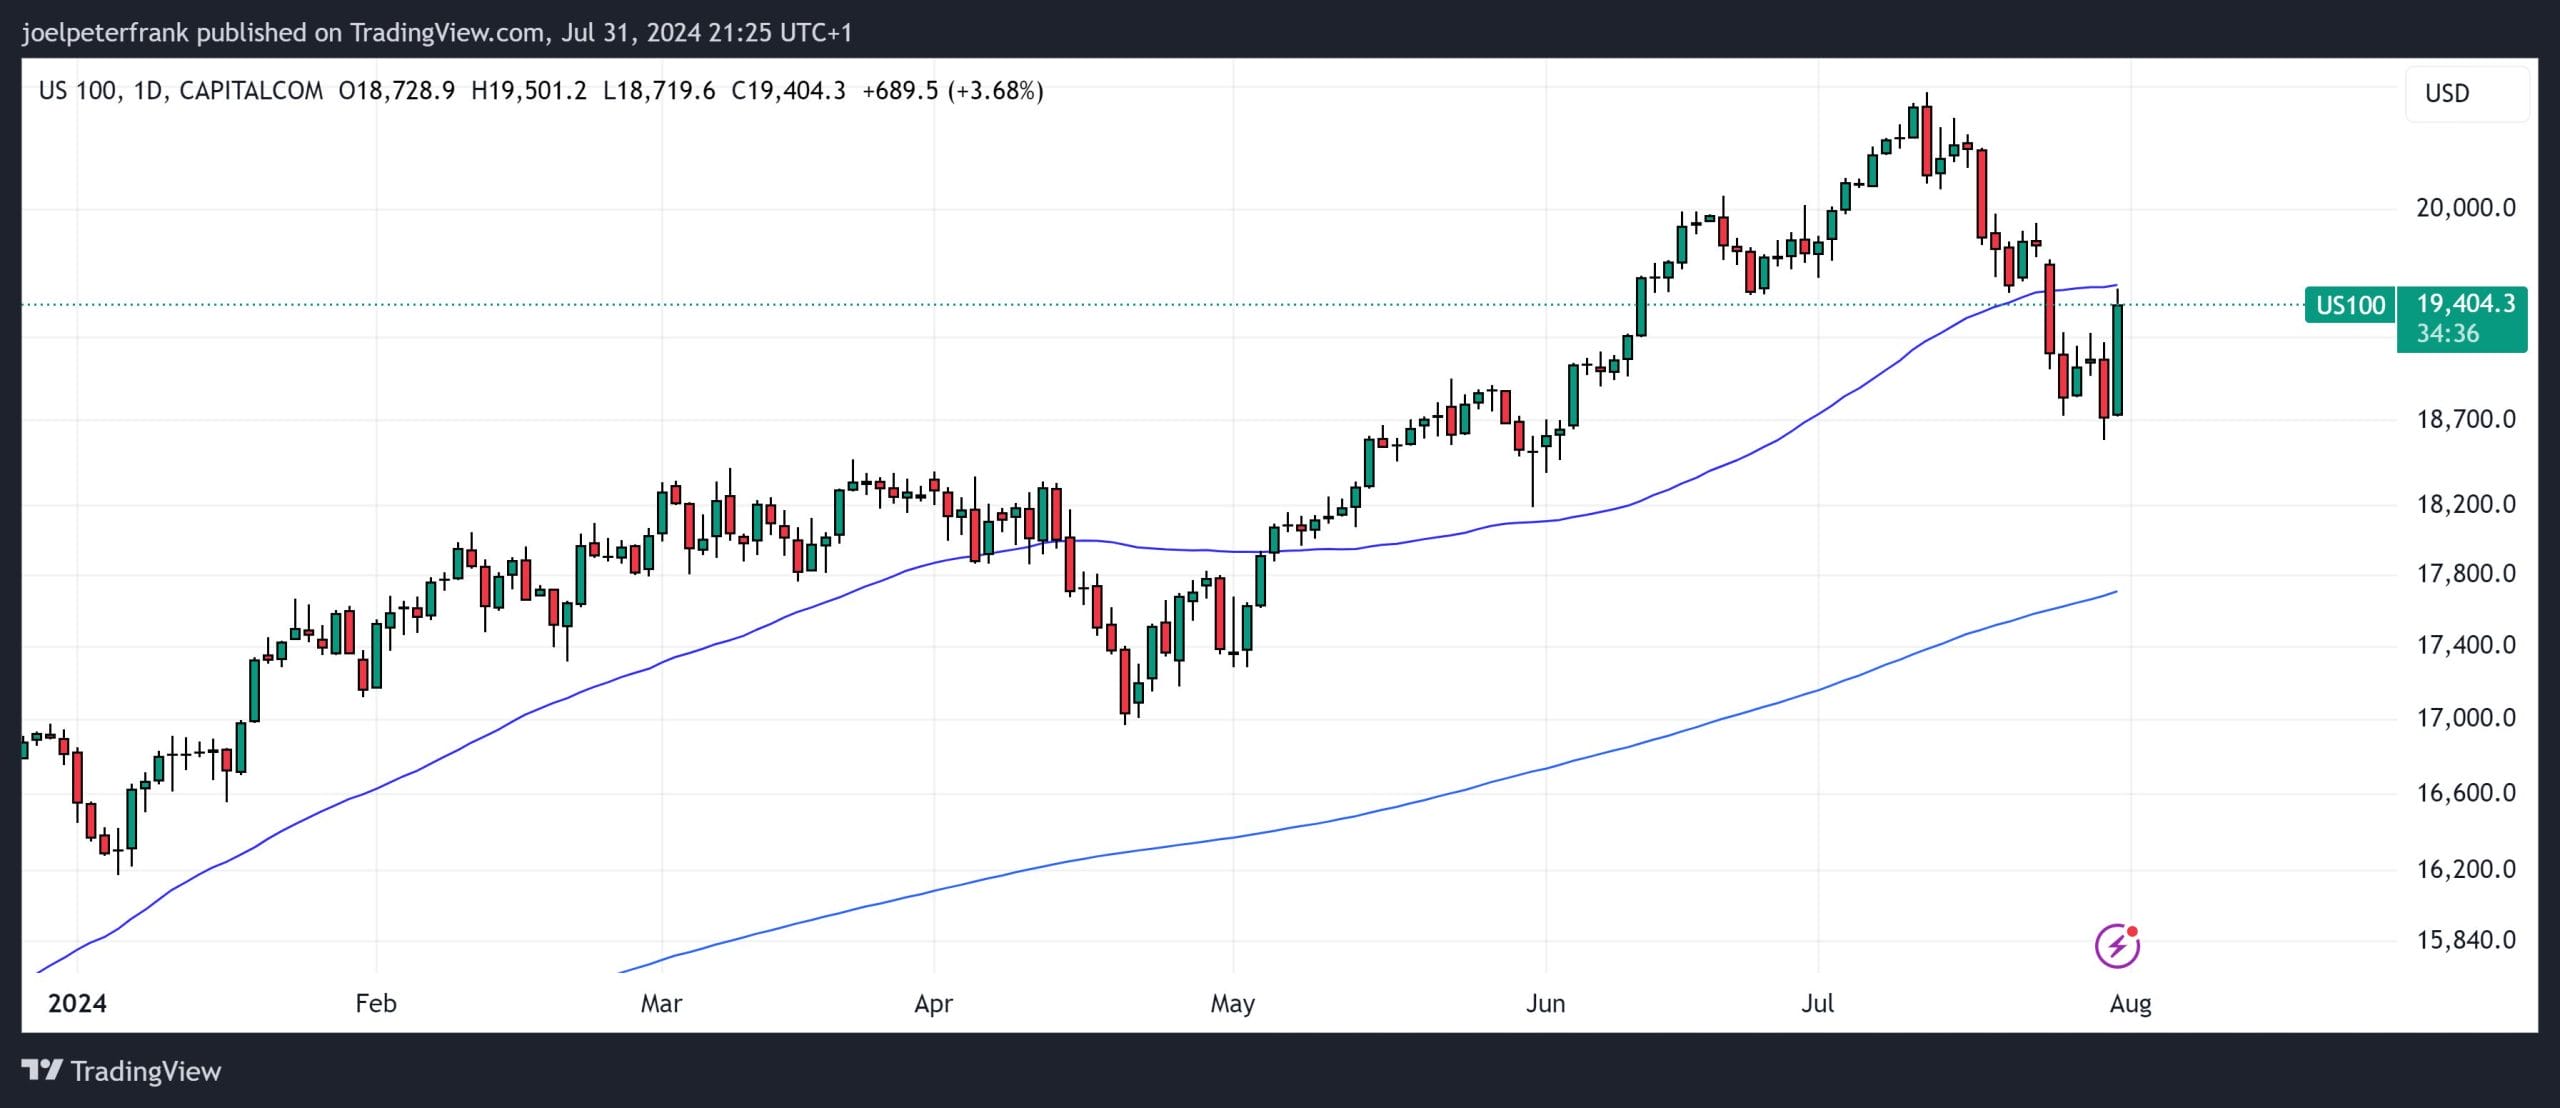Click the 18,700.0 price axis label

(x=2465, y=419)
